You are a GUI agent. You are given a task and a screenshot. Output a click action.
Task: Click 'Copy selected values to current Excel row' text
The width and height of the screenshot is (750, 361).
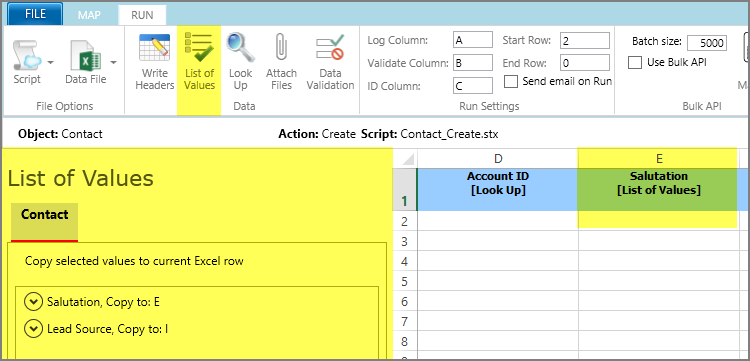(x=134, y=261)
